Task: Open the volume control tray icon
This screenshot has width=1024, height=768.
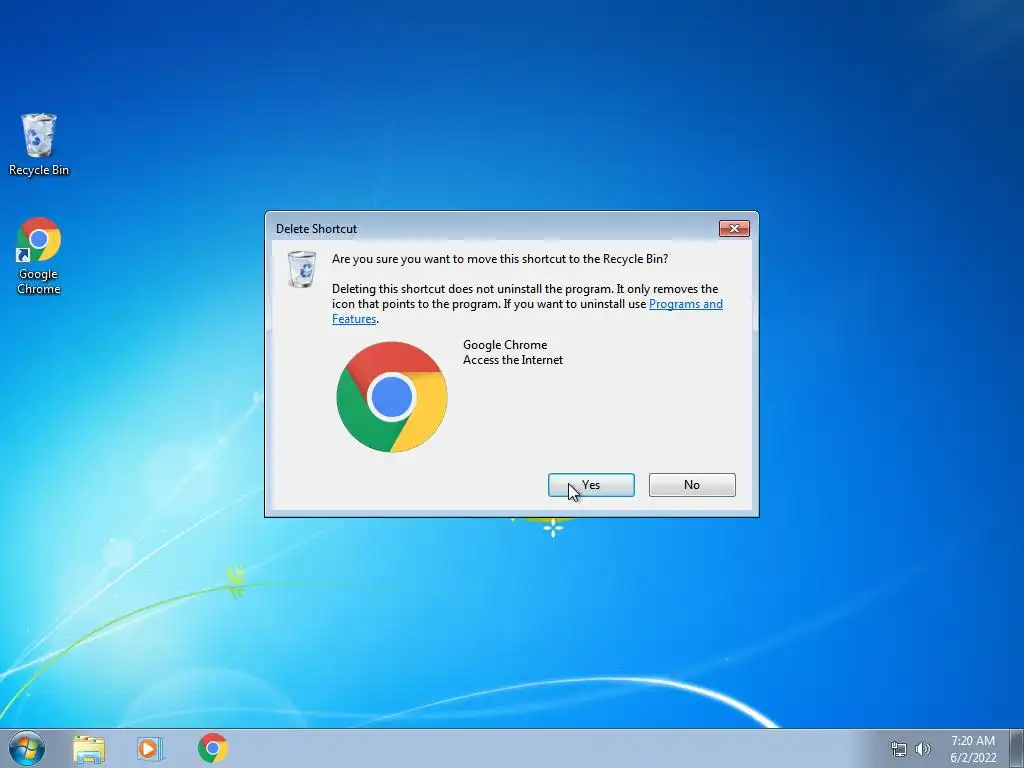Action: pos(923,749)
